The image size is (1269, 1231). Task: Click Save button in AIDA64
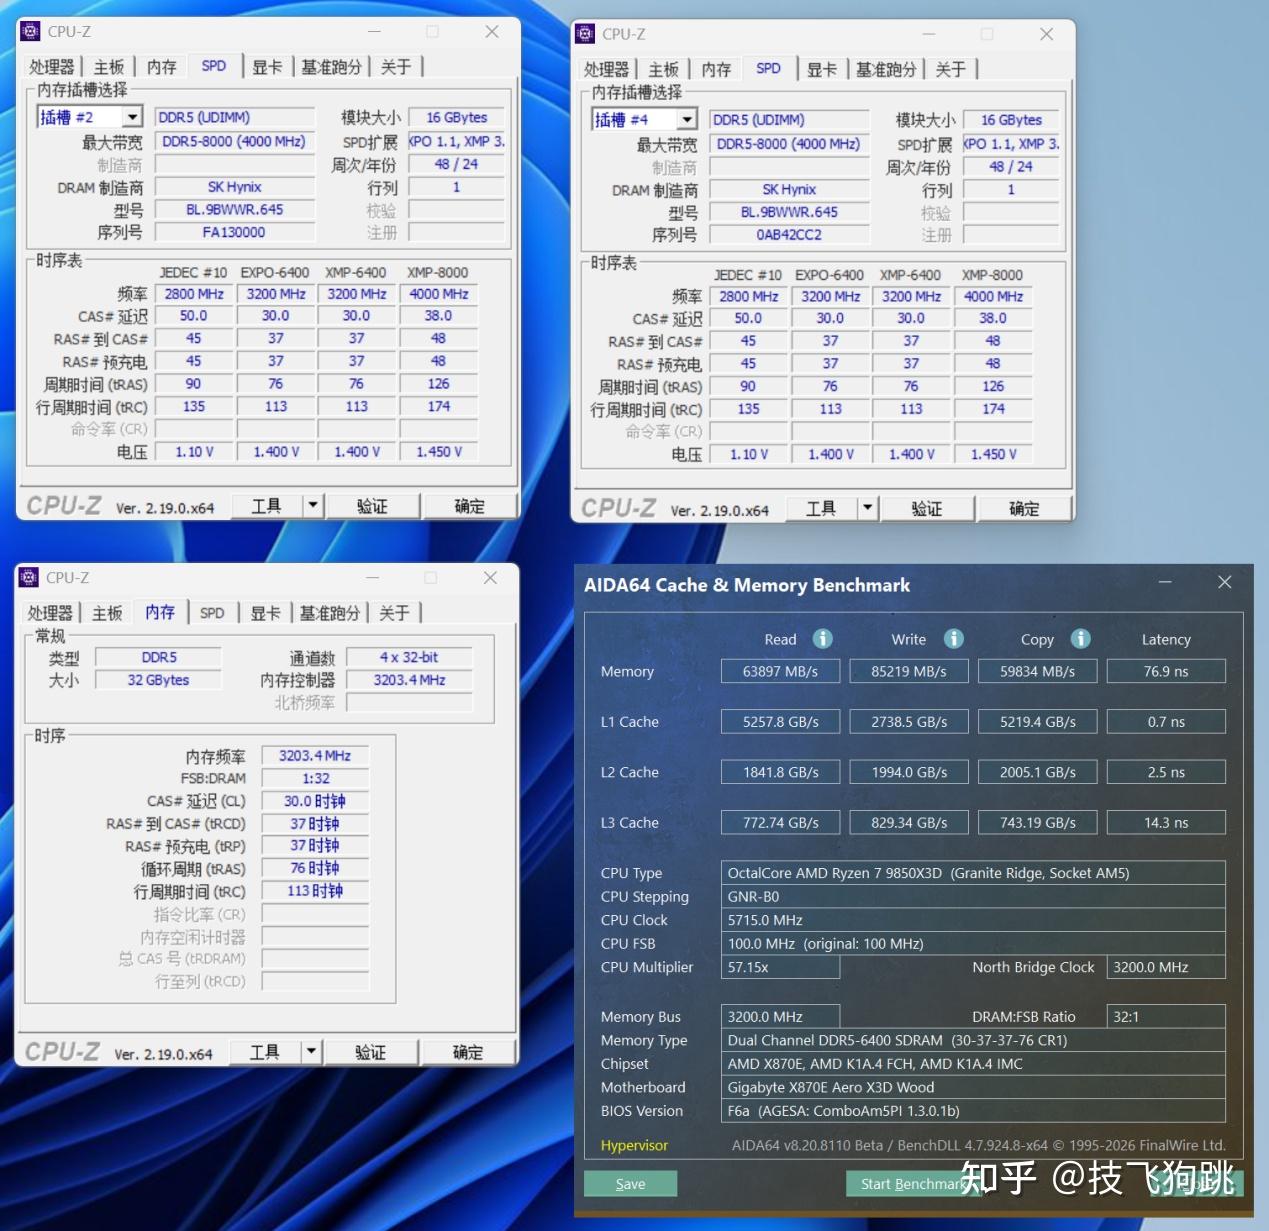click(x=630, y=1184)
